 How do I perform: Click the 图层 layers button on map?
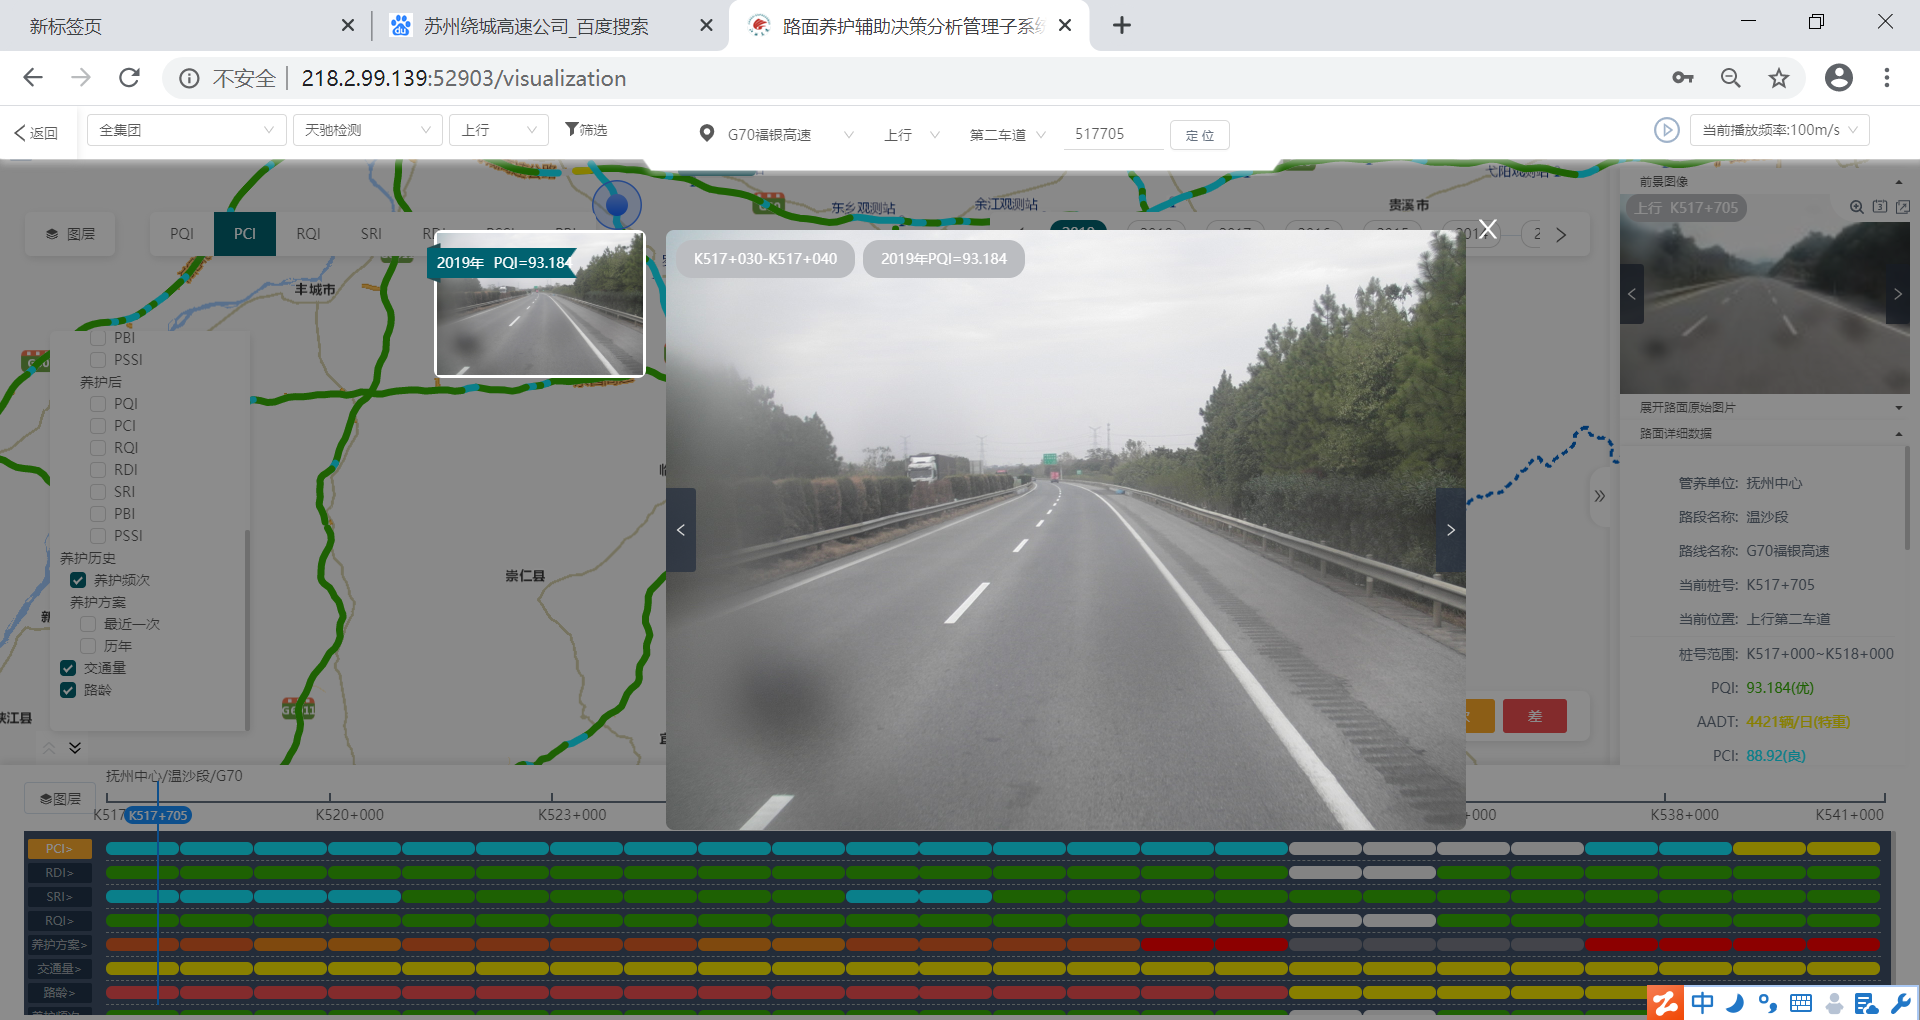tap(71, 234)
